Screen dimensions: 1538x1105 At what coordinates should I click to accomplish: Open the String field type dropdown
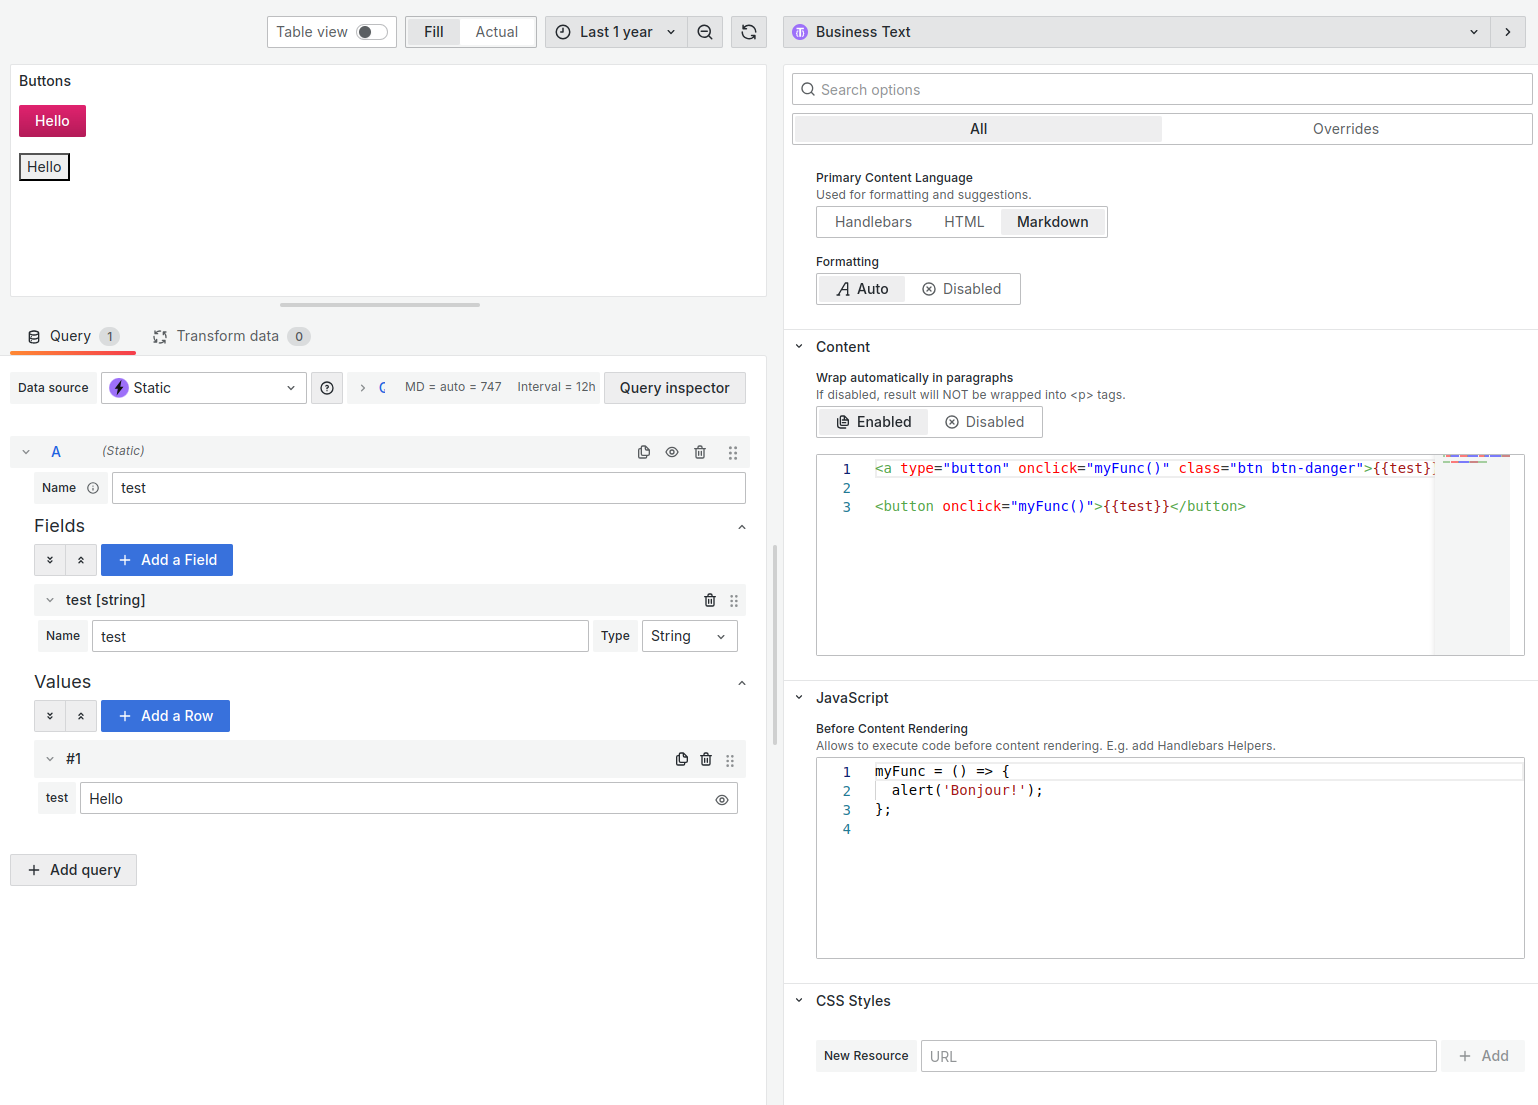coord(689,636)
